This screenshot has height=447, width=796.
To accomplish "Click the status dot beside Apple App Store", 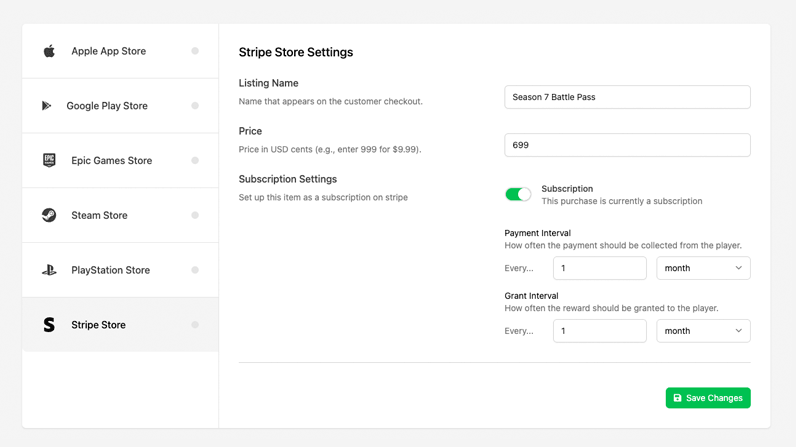I will click(195, 51).
